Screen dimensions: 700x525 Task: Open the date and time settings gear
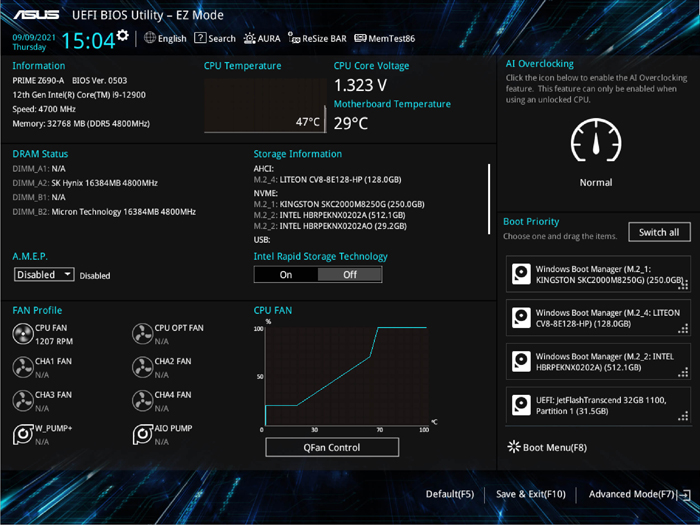(x=123, y=35)
